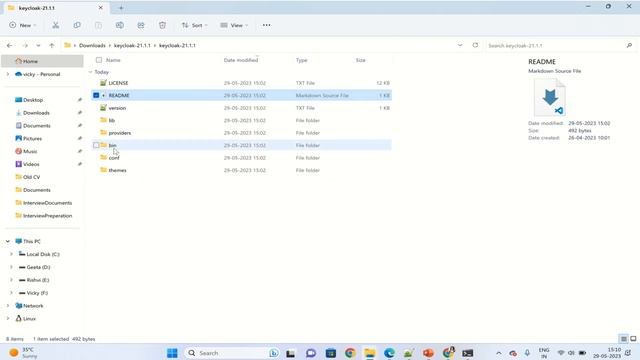The image size is (640, 360).
Task: Uncheck the README file checkbox
Action: (x=96, y=95)
